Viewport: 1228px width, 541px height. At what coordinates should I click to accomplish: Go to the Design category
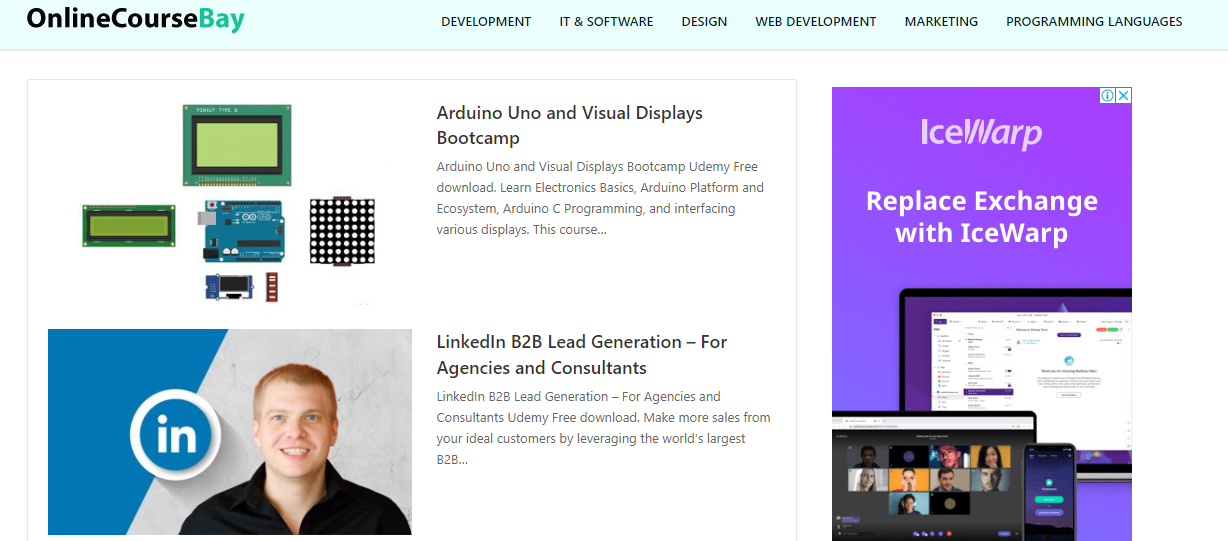(x=704, y=21)
